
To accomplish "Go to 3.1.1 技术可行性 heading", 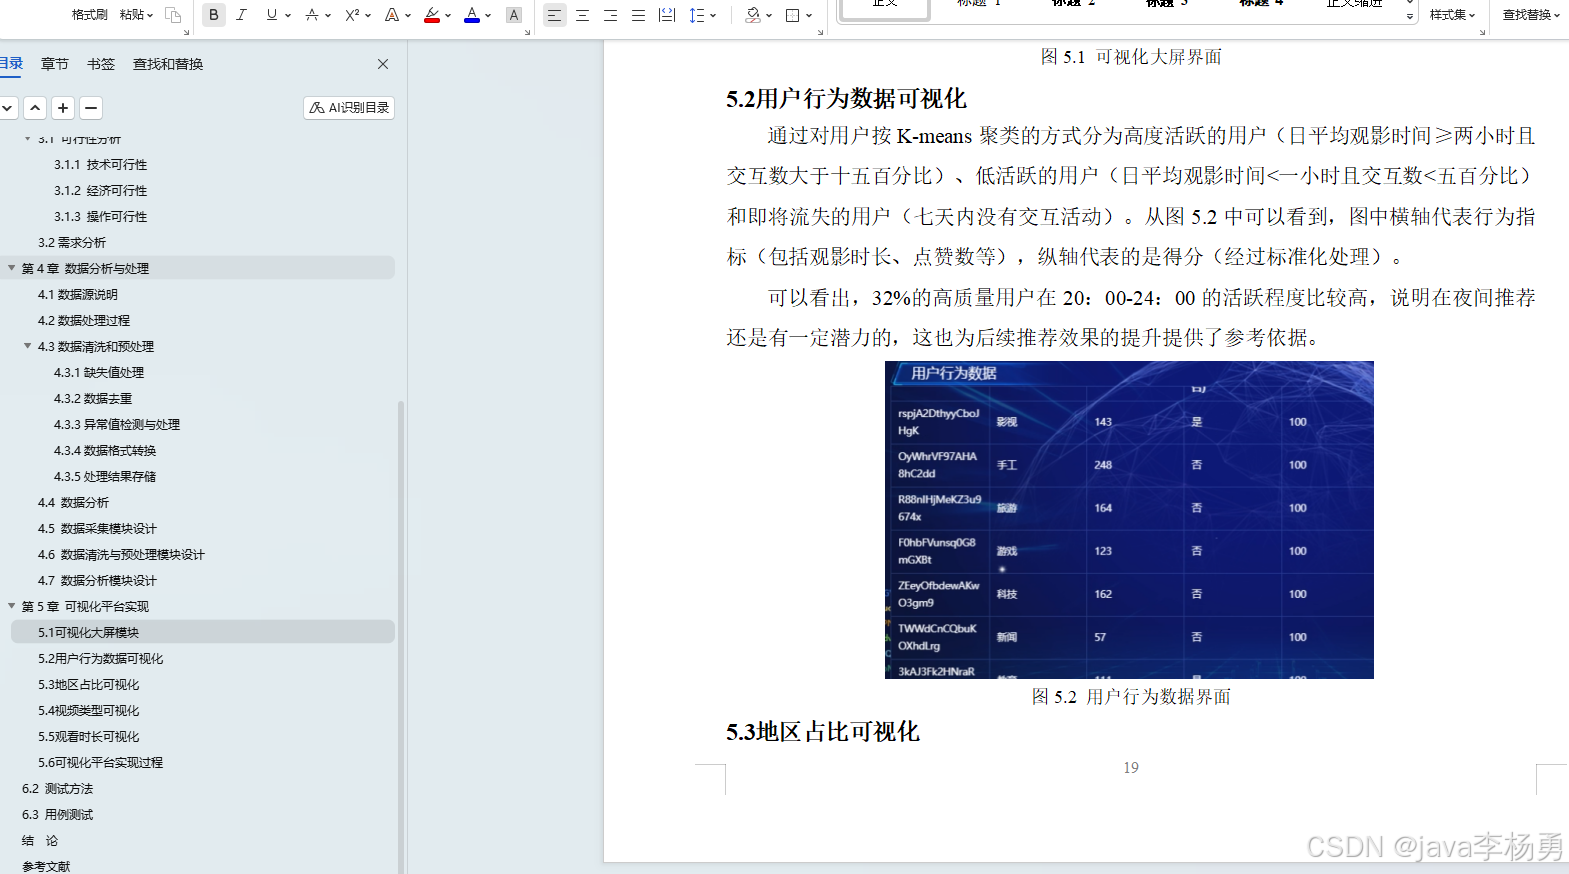I will coord(100,165).
